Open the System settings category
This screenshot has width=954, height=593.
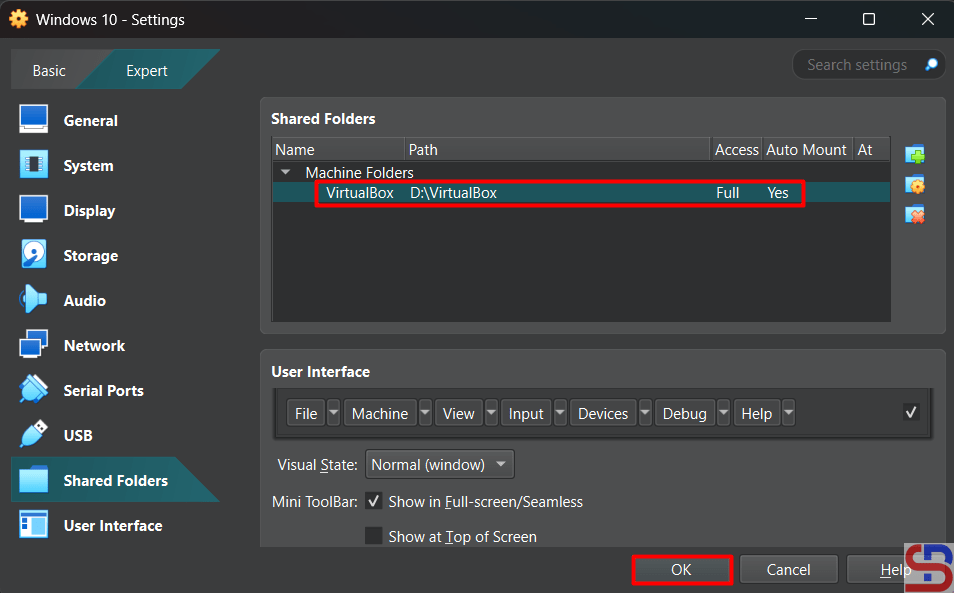tap(88, 166)
